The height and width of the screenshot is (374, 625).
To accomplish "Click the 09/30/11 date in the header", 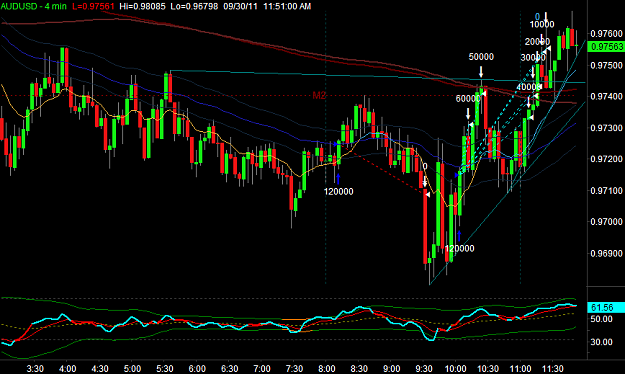I will click(x=240, y=6).
